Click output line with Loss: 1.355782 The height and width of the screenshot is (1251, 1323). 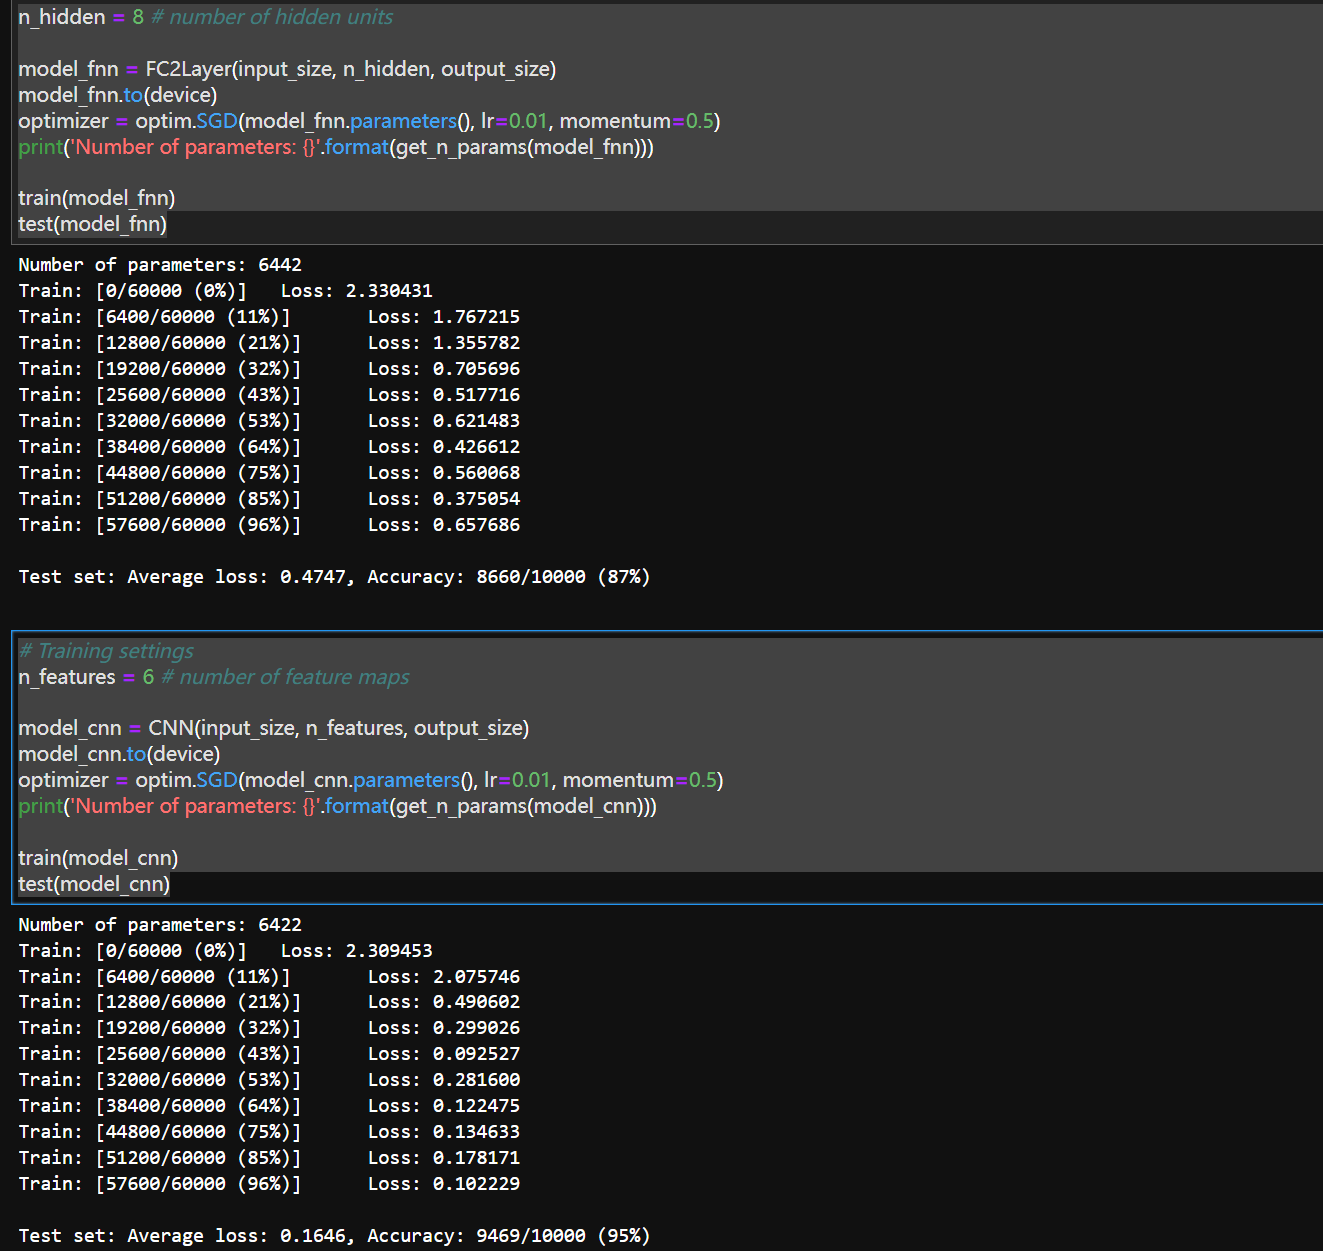pos(269,343)
